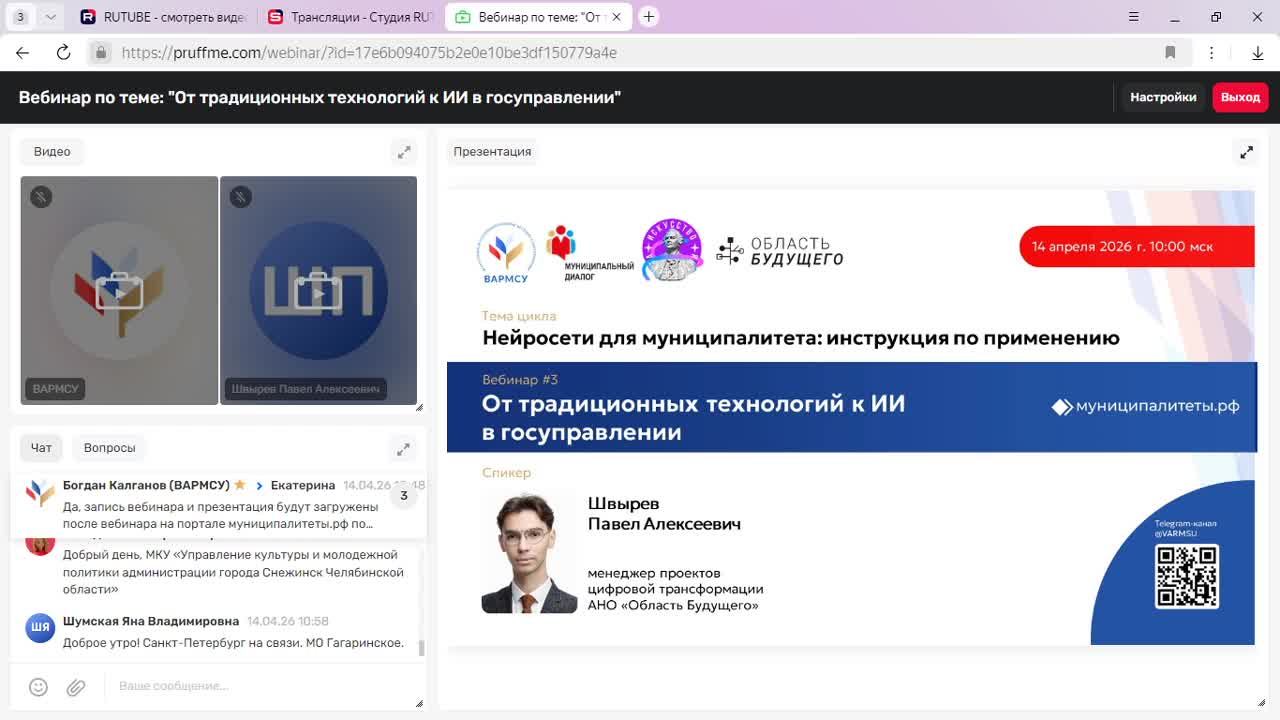This screenshot has width=1280, height=720.
Task: Leave webinar with the Выход button
Action: coord(1241,97)
